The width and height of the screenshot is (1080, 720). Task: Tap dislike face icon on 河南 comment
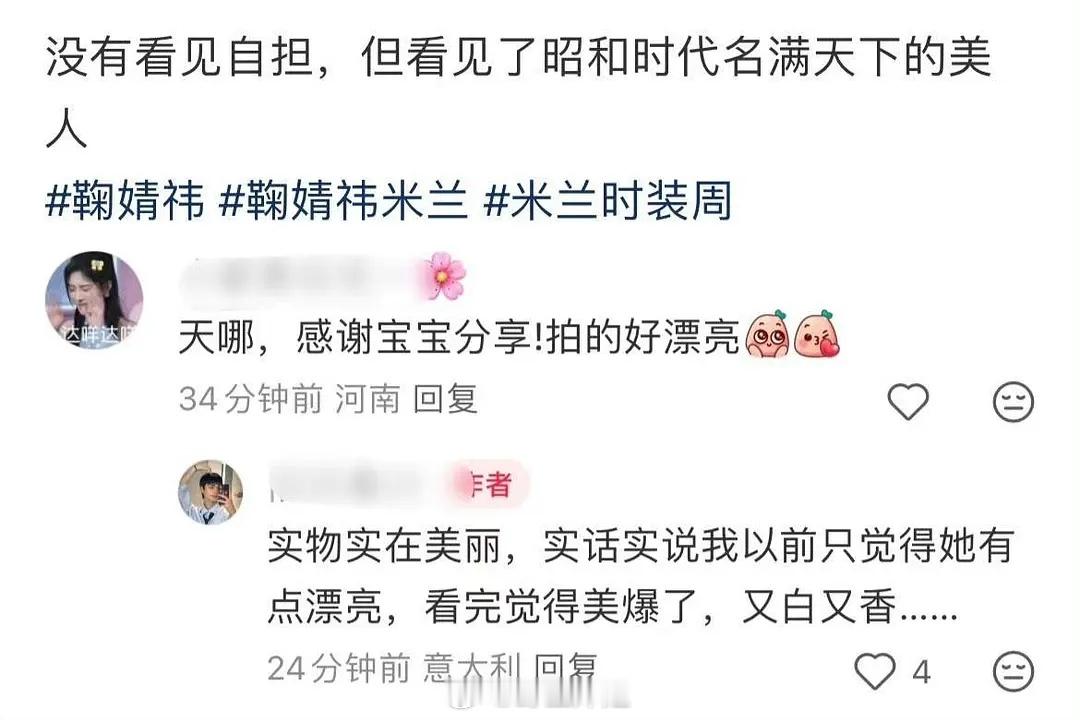coord(1012,401)
